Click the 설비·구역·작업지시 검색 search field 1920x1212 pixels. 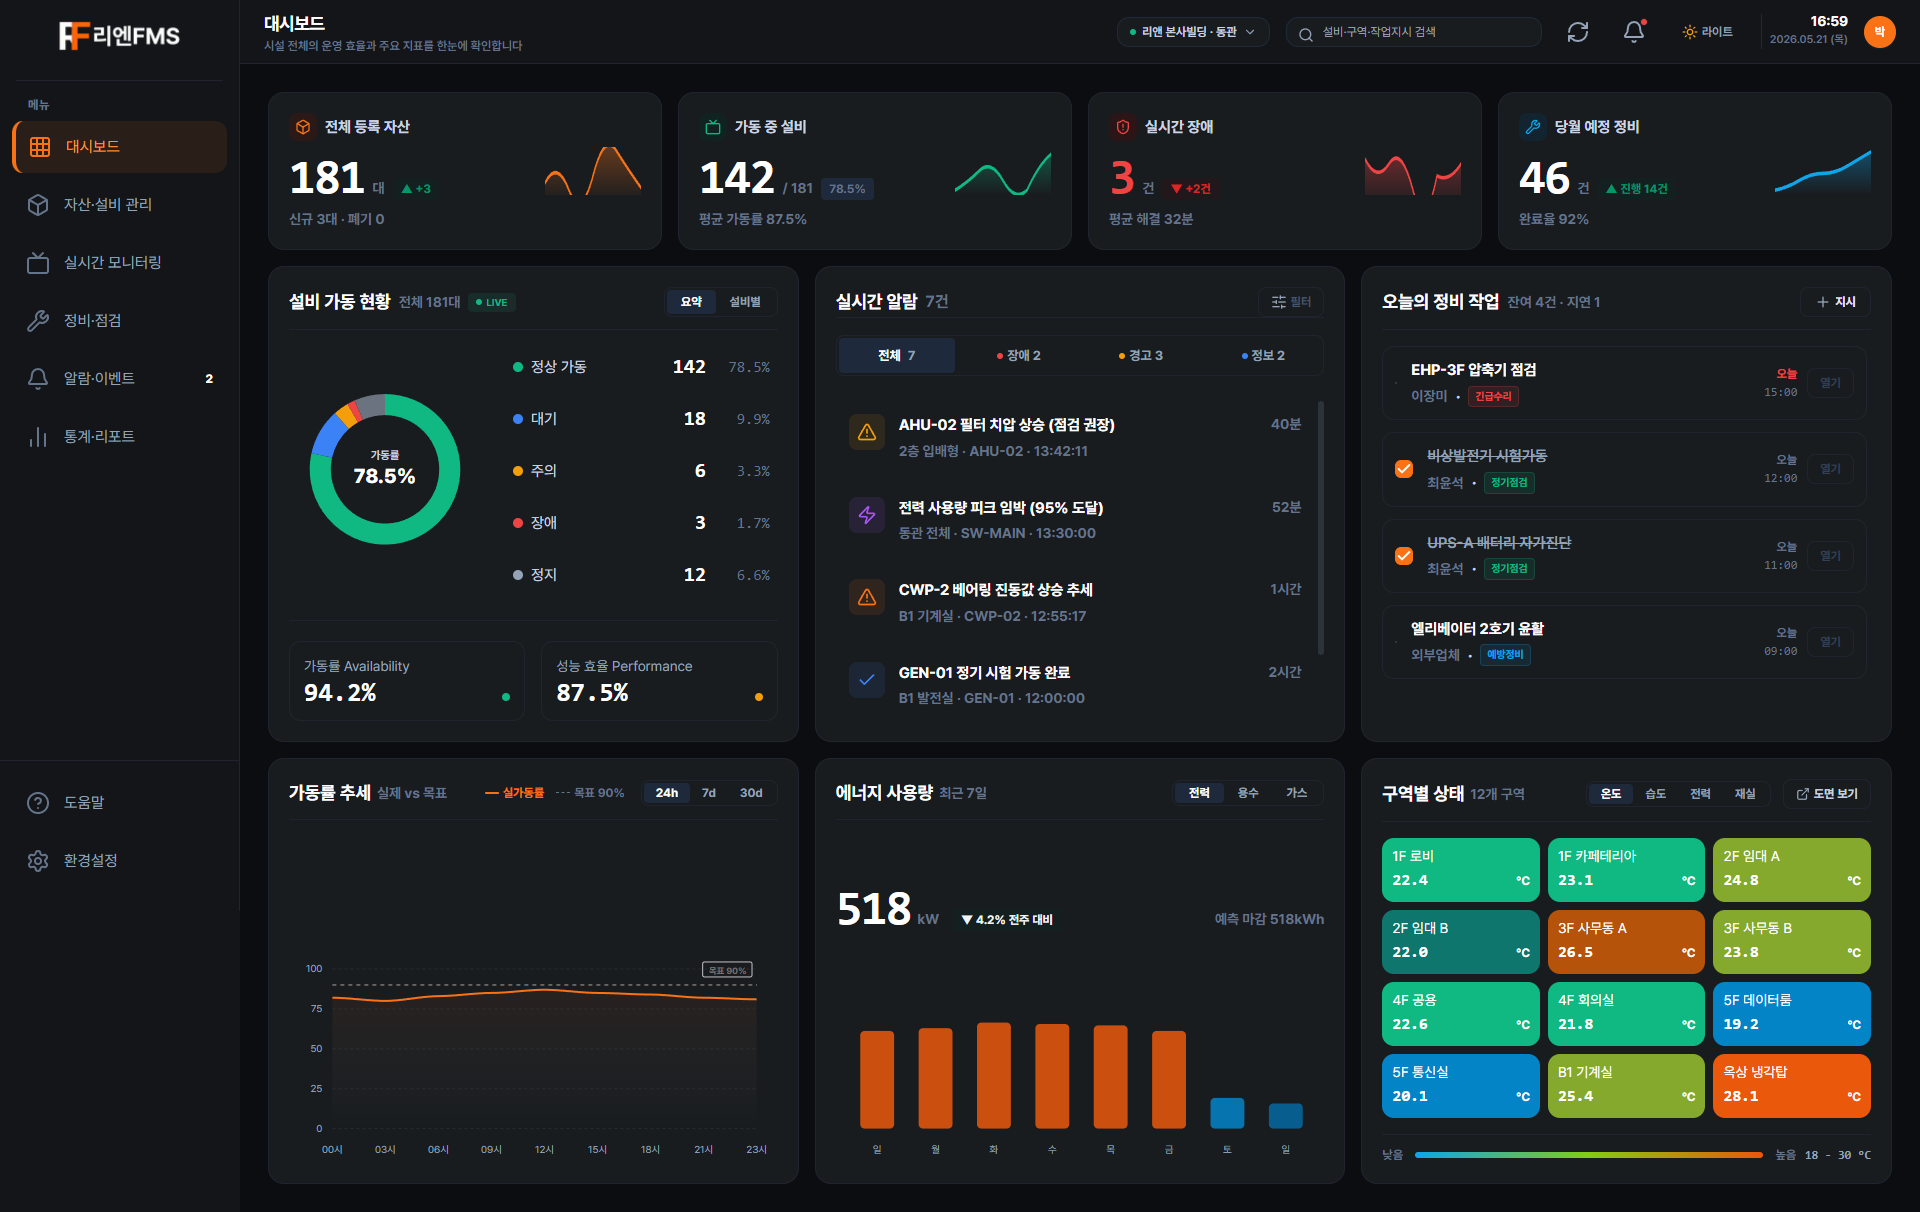click(1413, 32)
